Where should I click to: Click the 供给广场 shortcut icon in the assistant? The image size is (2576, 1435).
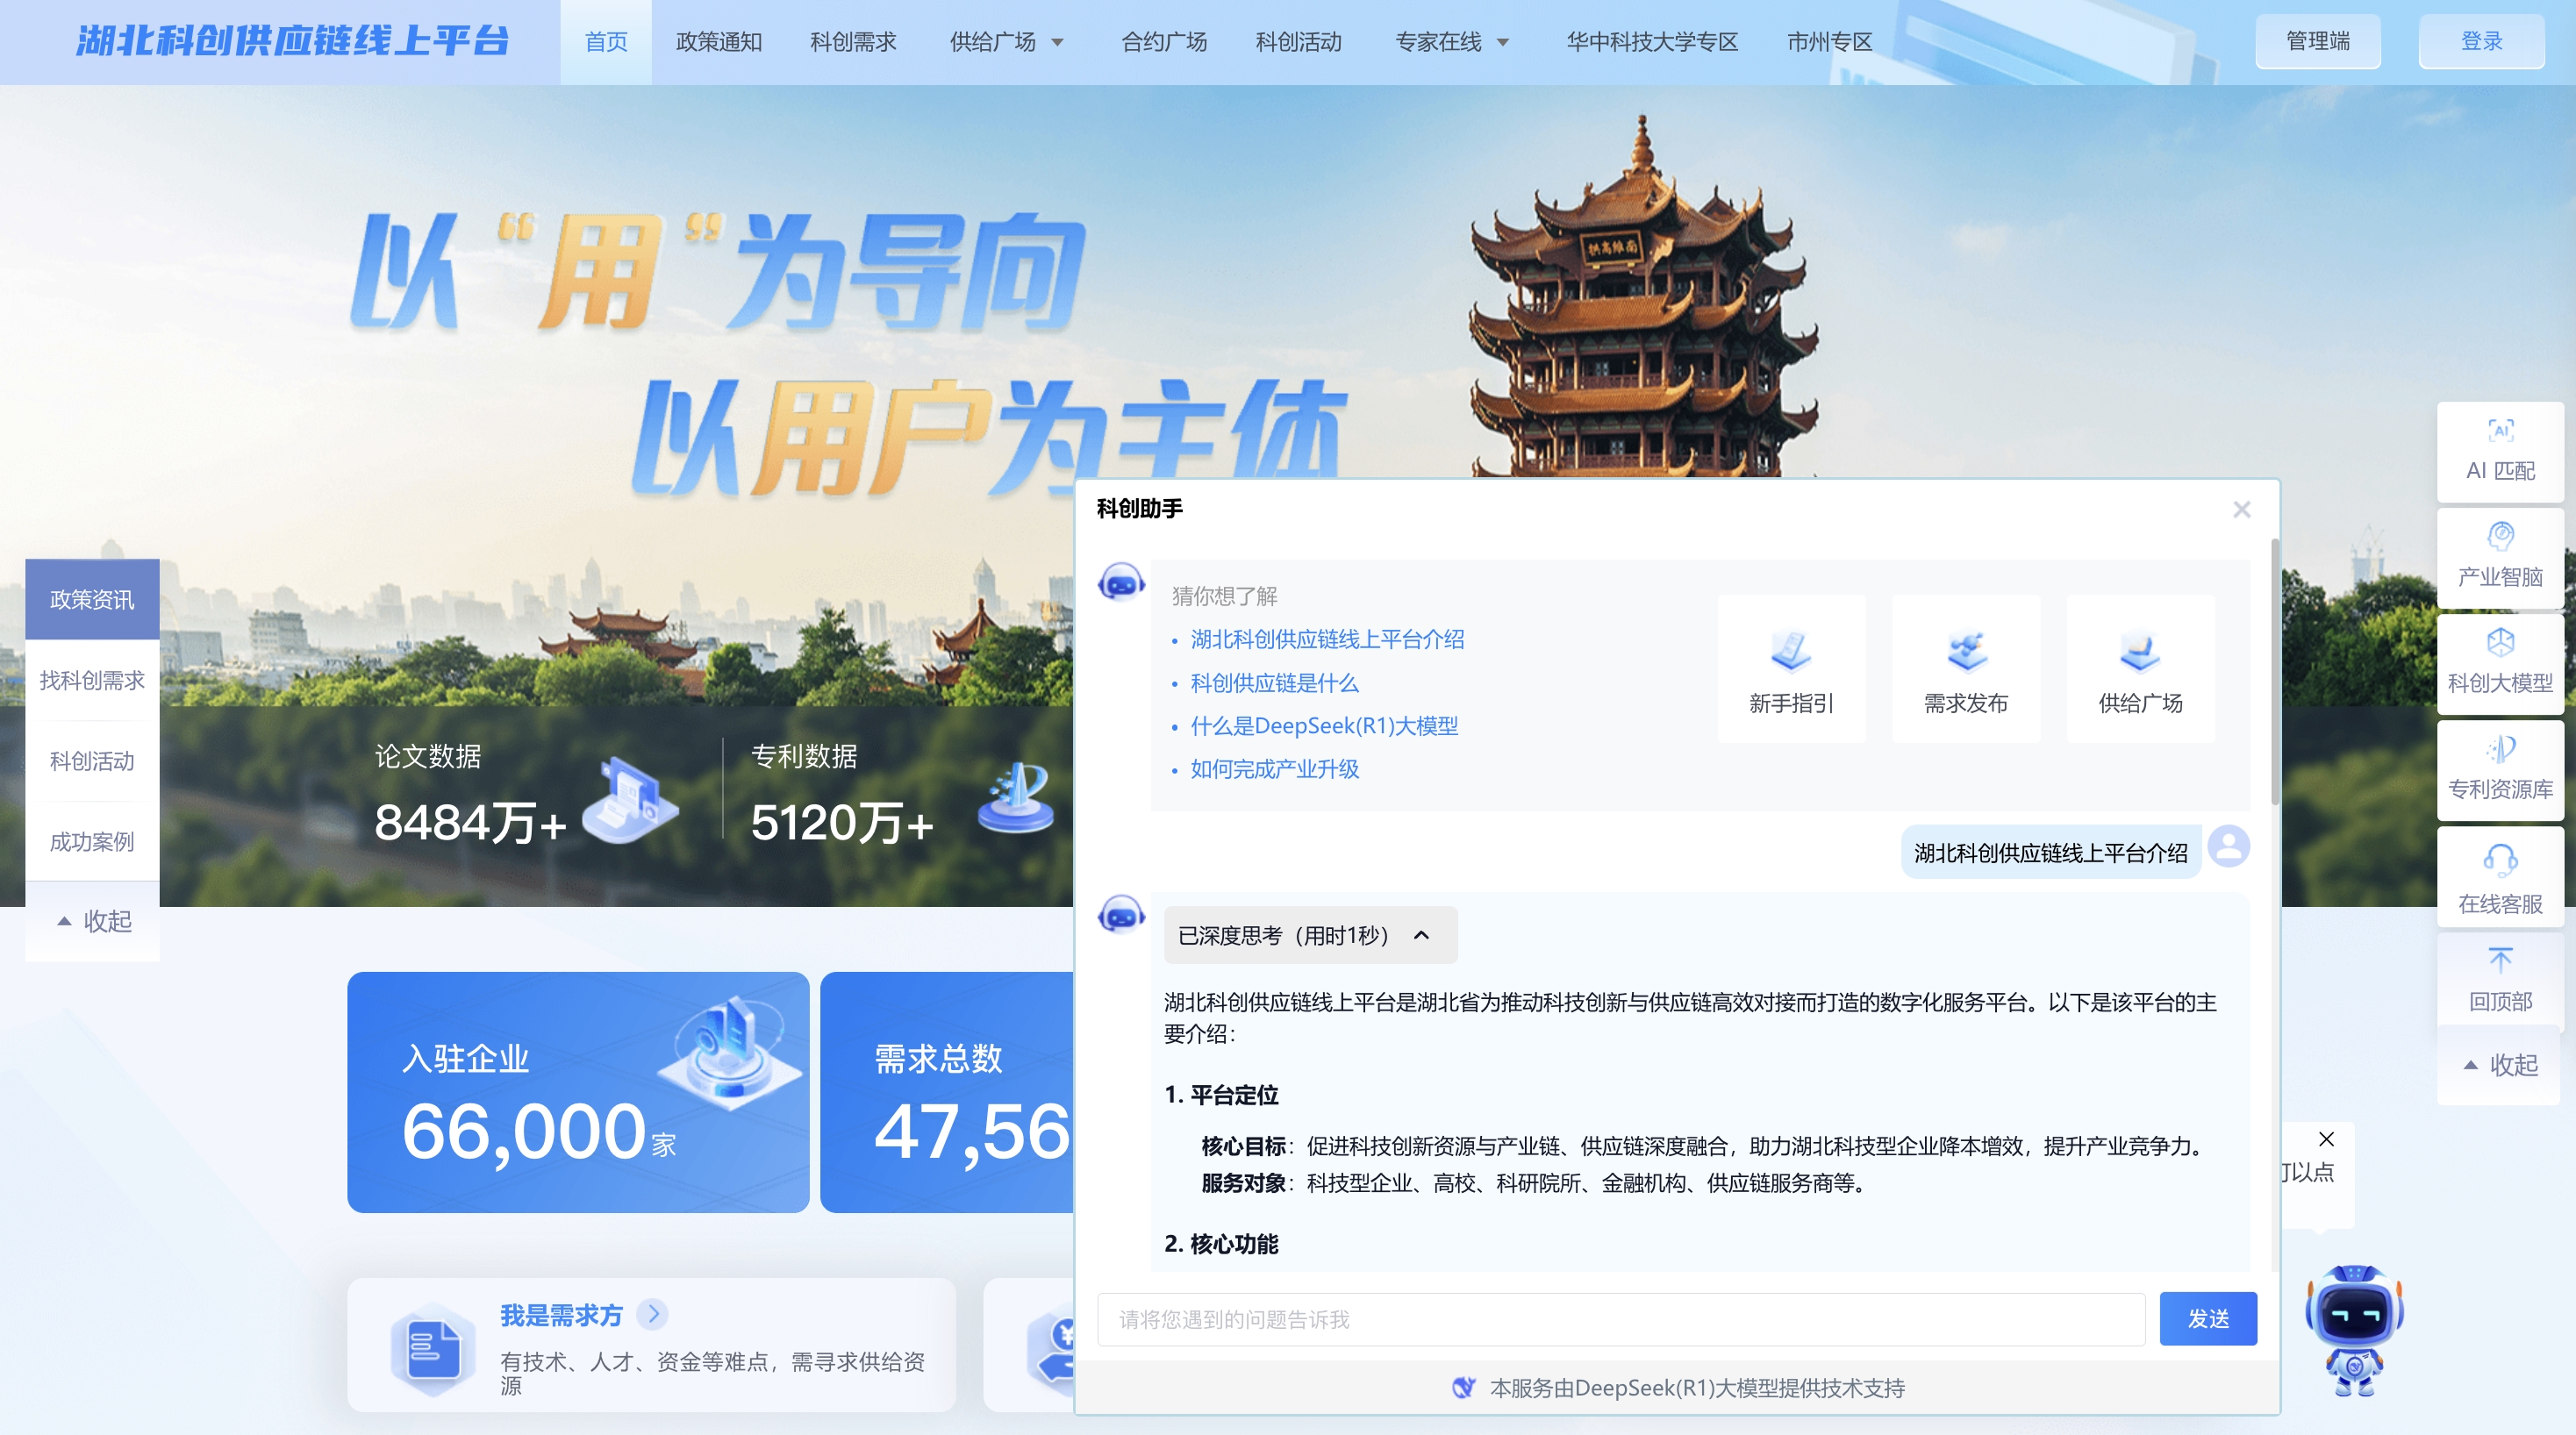(x=2139, y=652)
